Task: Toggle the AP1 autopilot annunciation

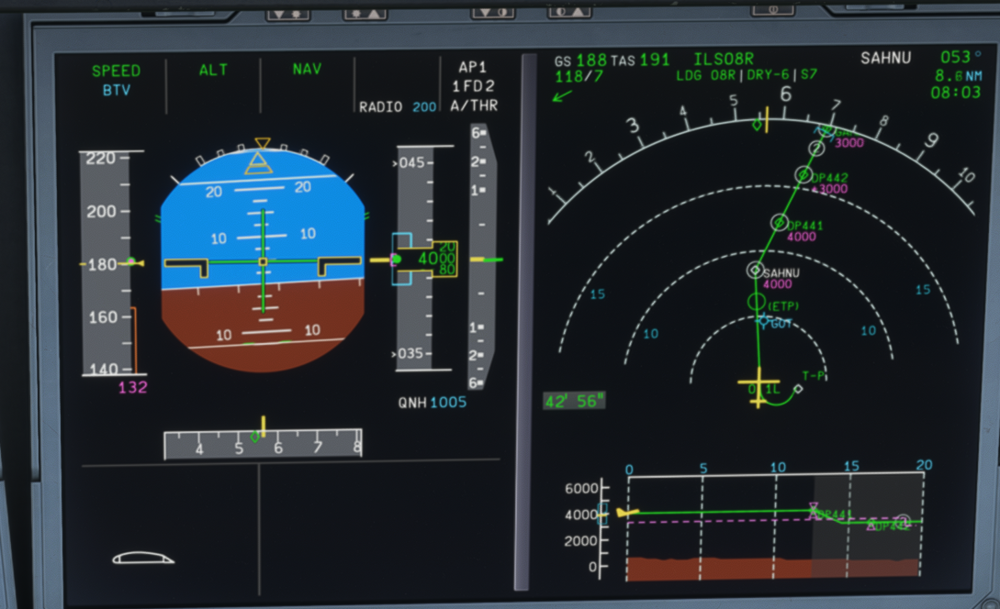Action: [472, 67]
